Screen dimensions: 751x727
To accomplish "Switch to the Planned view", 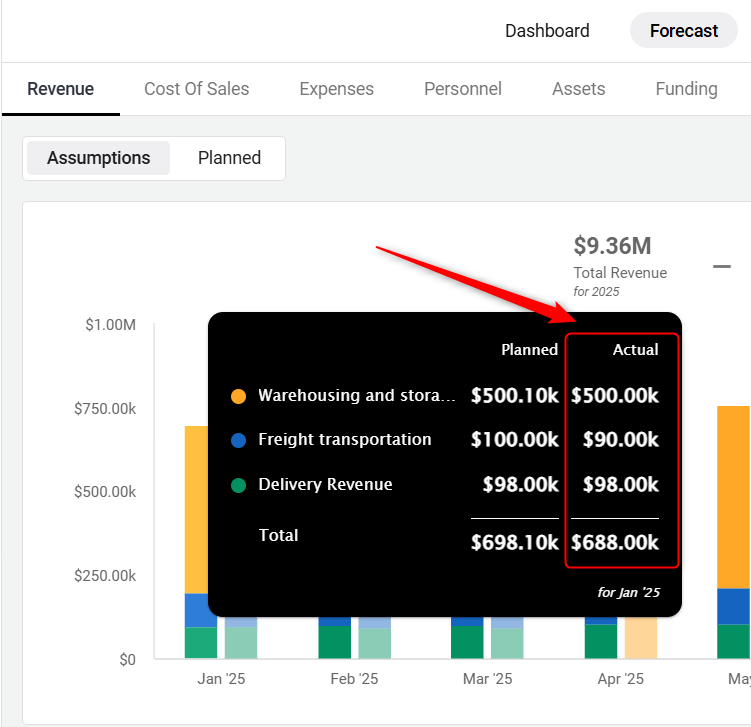I will [229, 158].
